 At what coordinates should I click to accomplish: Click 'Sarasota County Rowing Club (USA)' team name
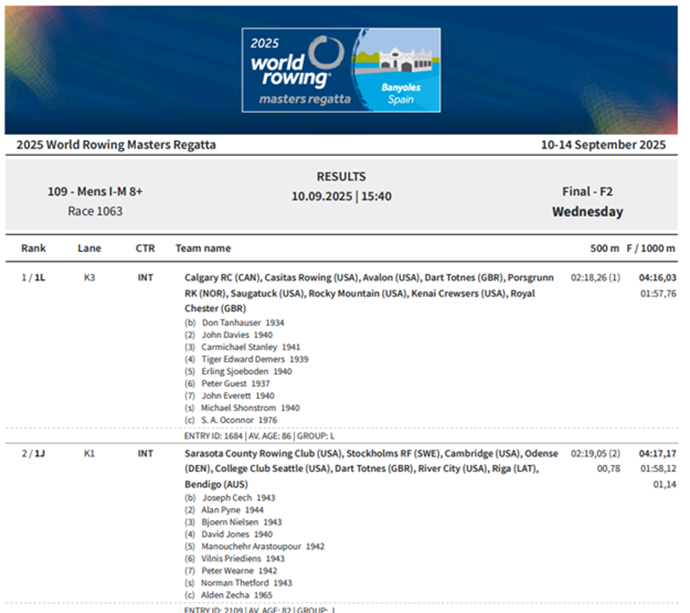pos(264,453)
